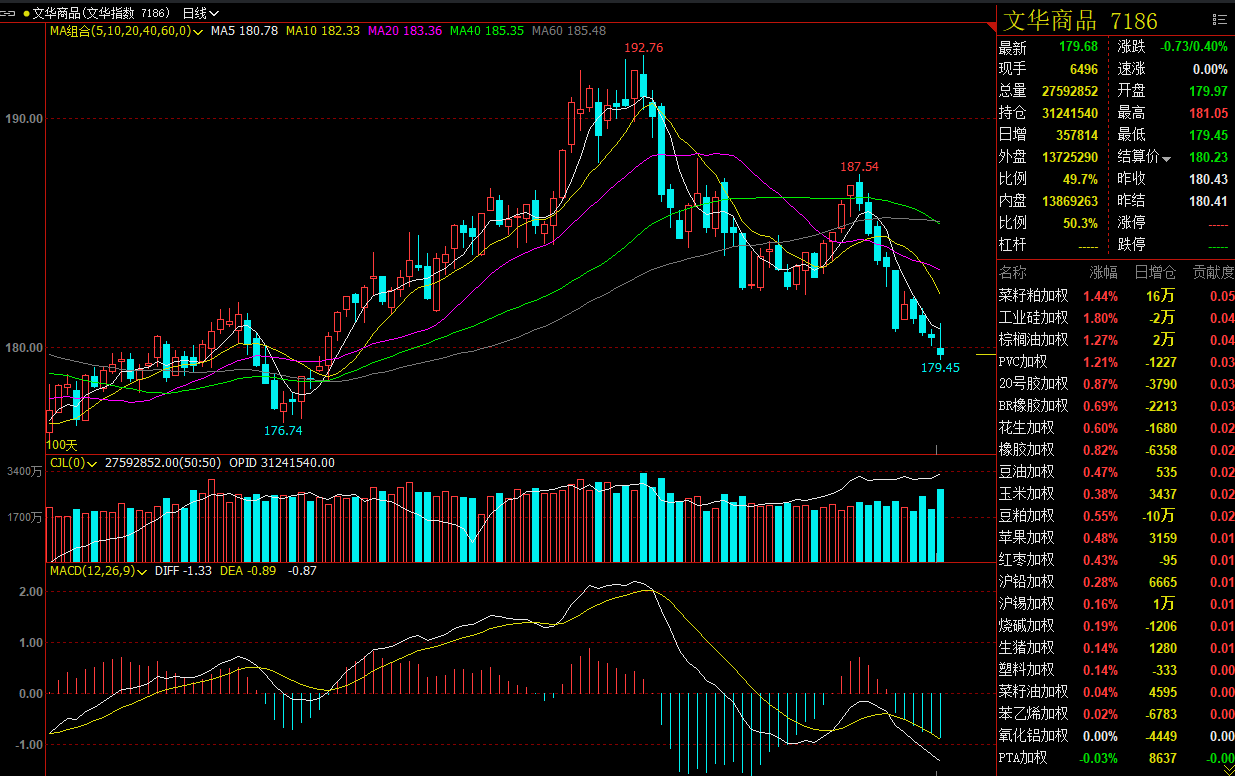Click the 179.45 latest low marker

point(940,367)
